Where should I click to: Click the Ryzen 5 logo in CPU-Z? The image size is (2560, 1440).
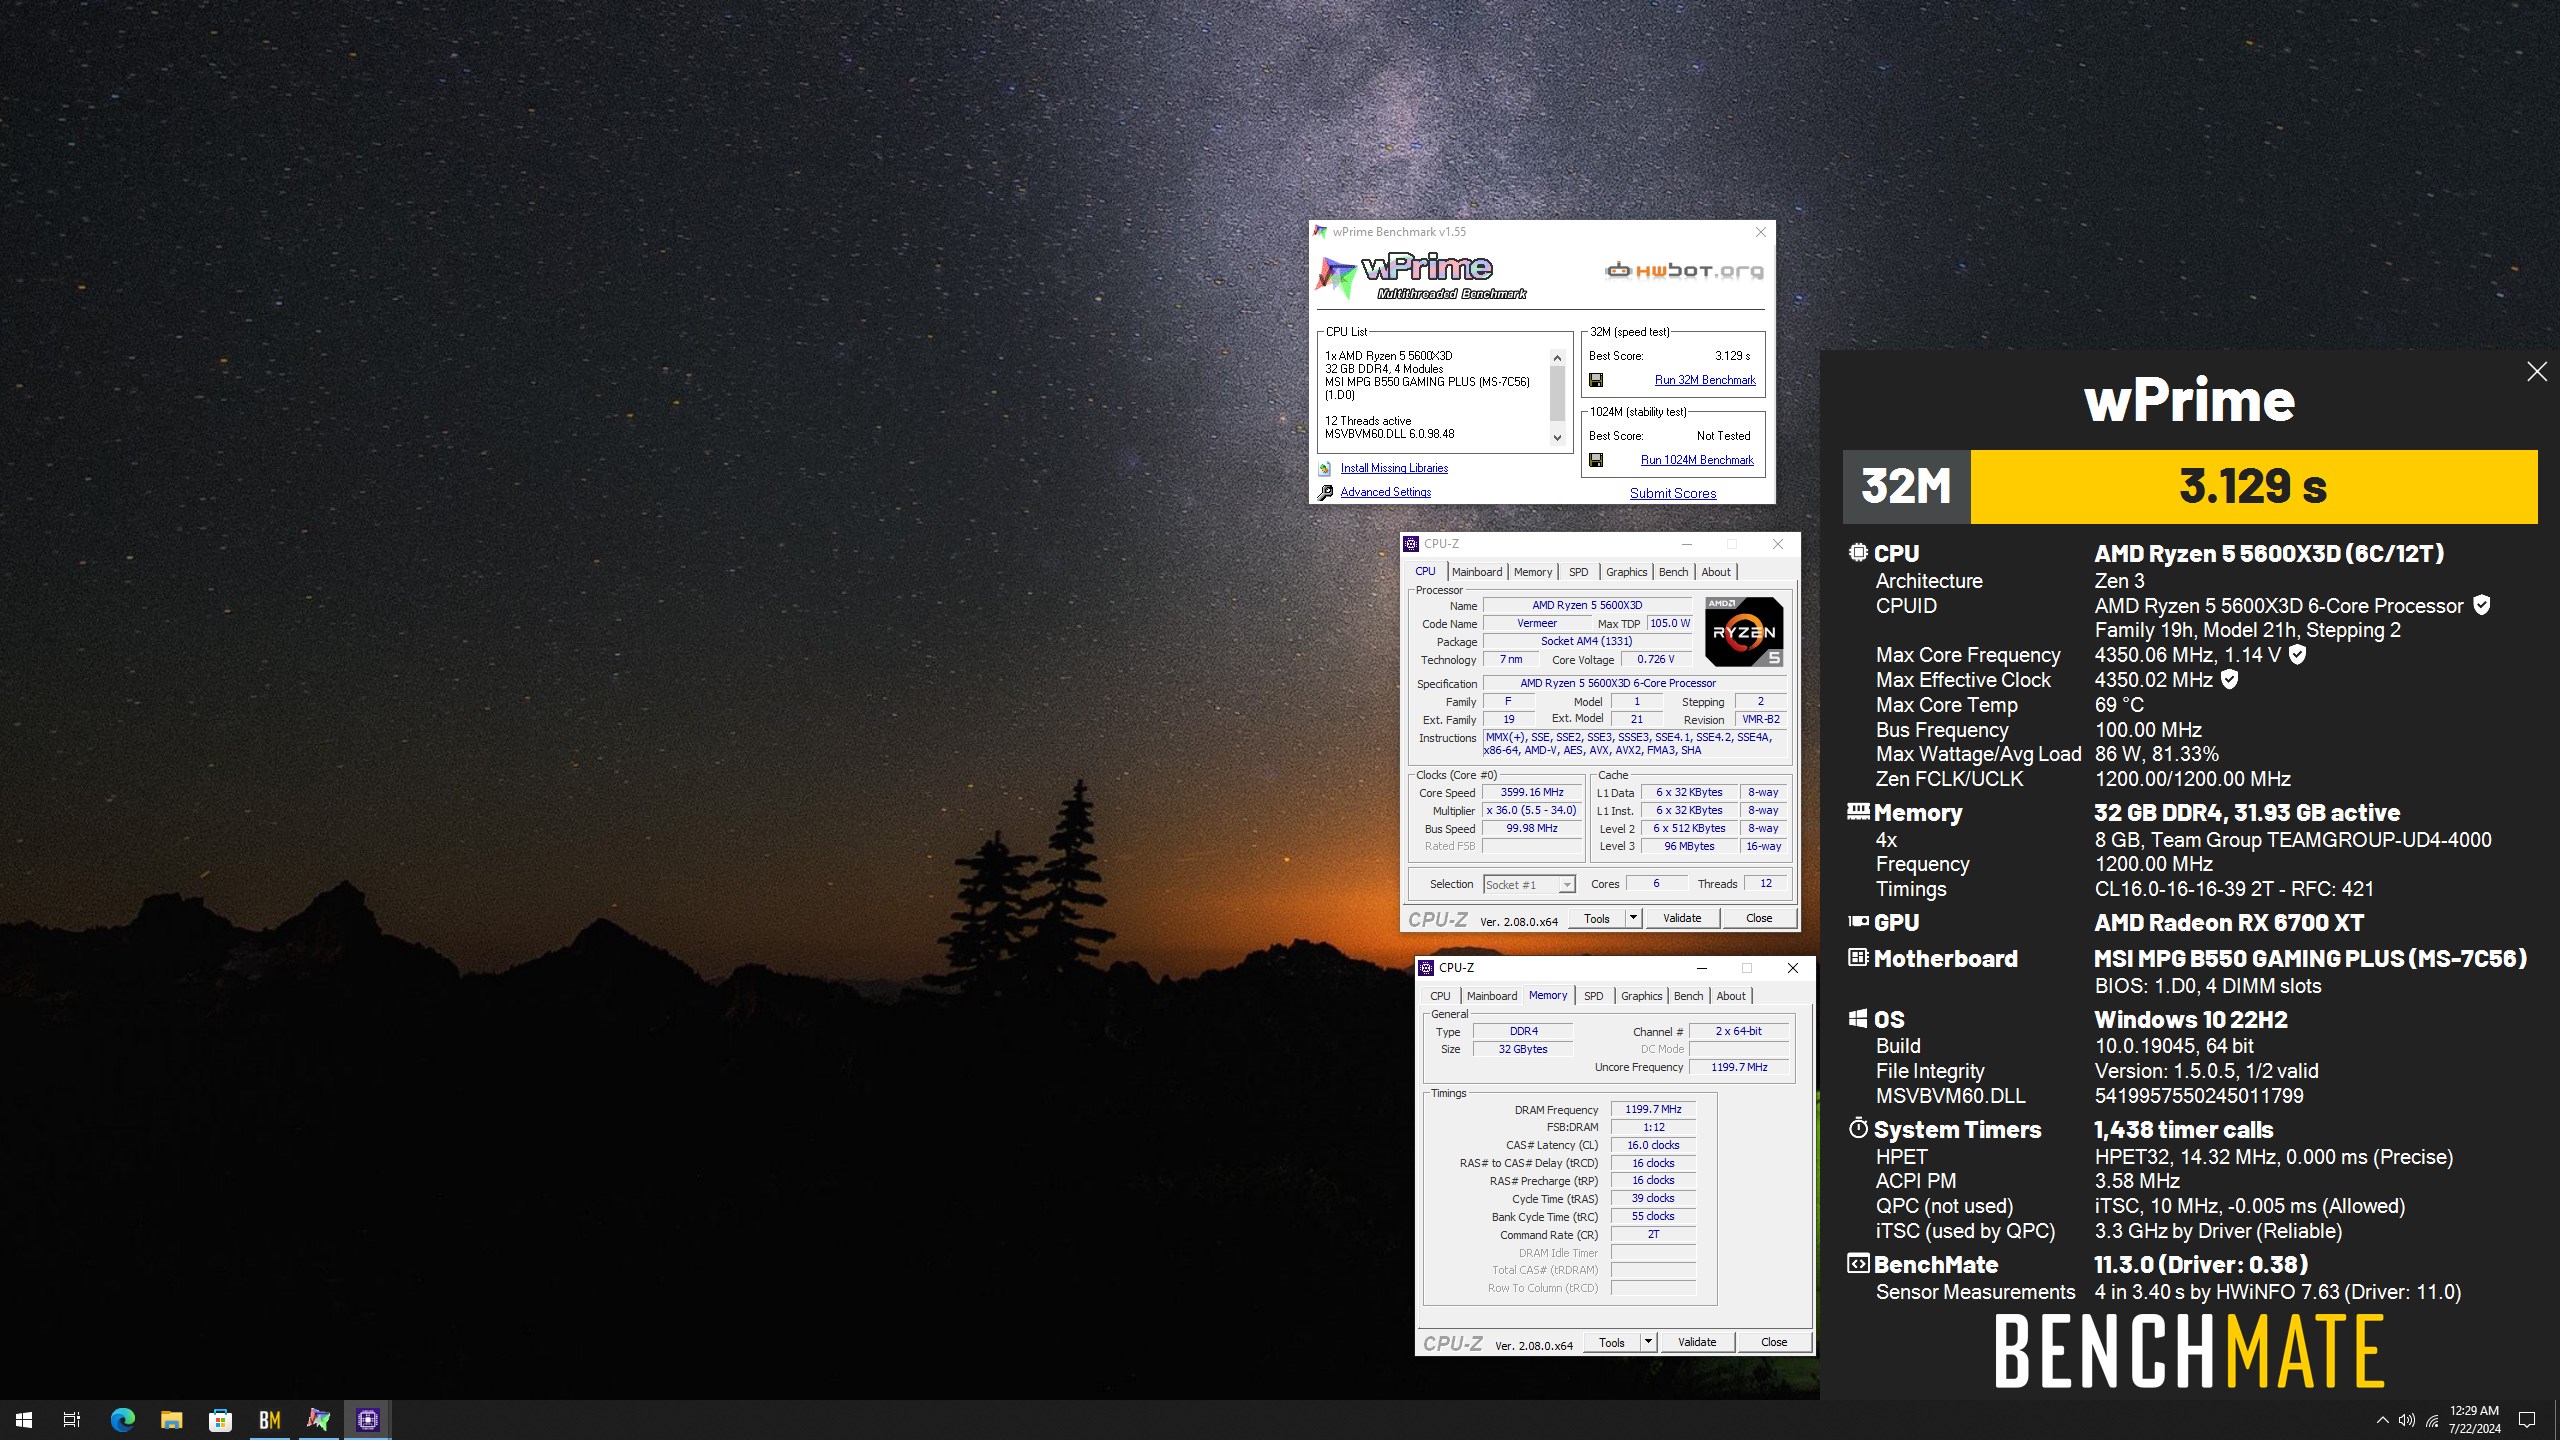1744,632
